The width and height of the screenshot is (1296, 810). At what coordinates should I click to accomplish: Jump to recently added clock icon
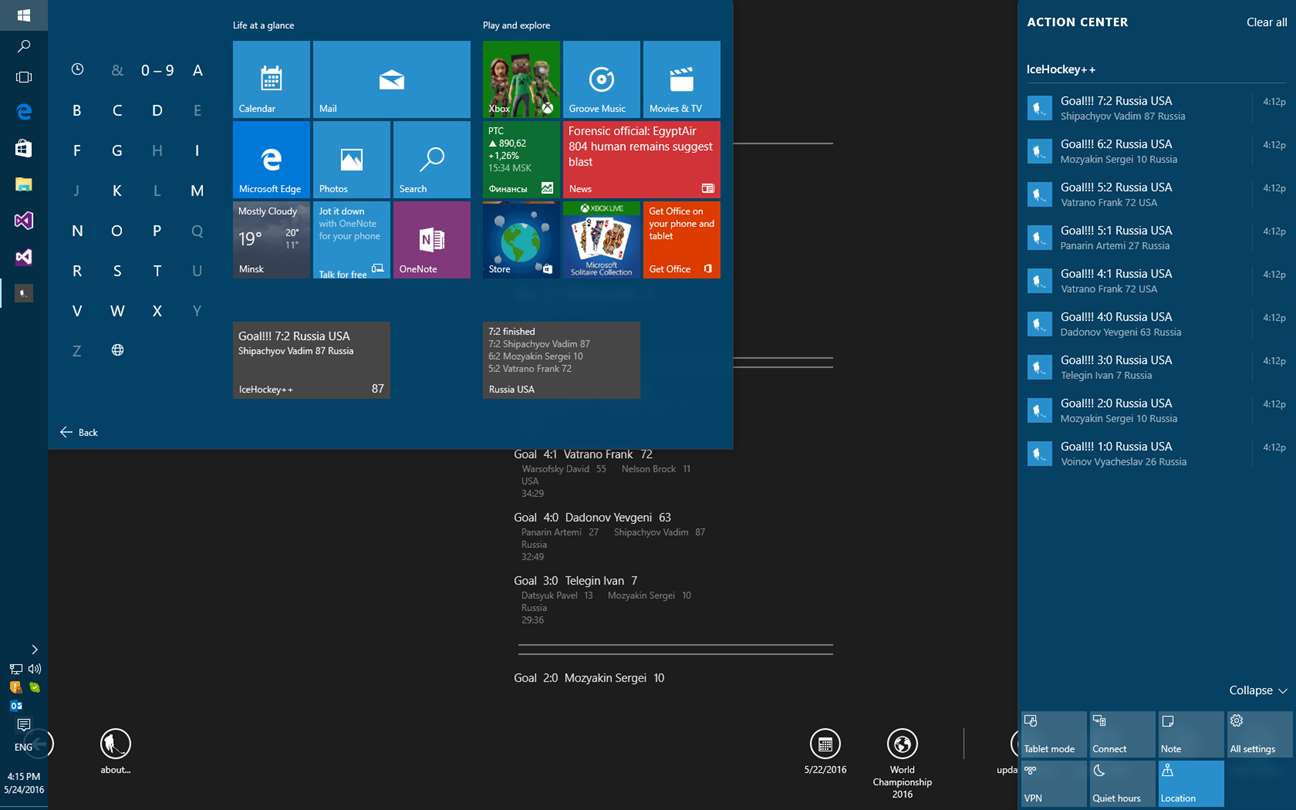point(77,70)
